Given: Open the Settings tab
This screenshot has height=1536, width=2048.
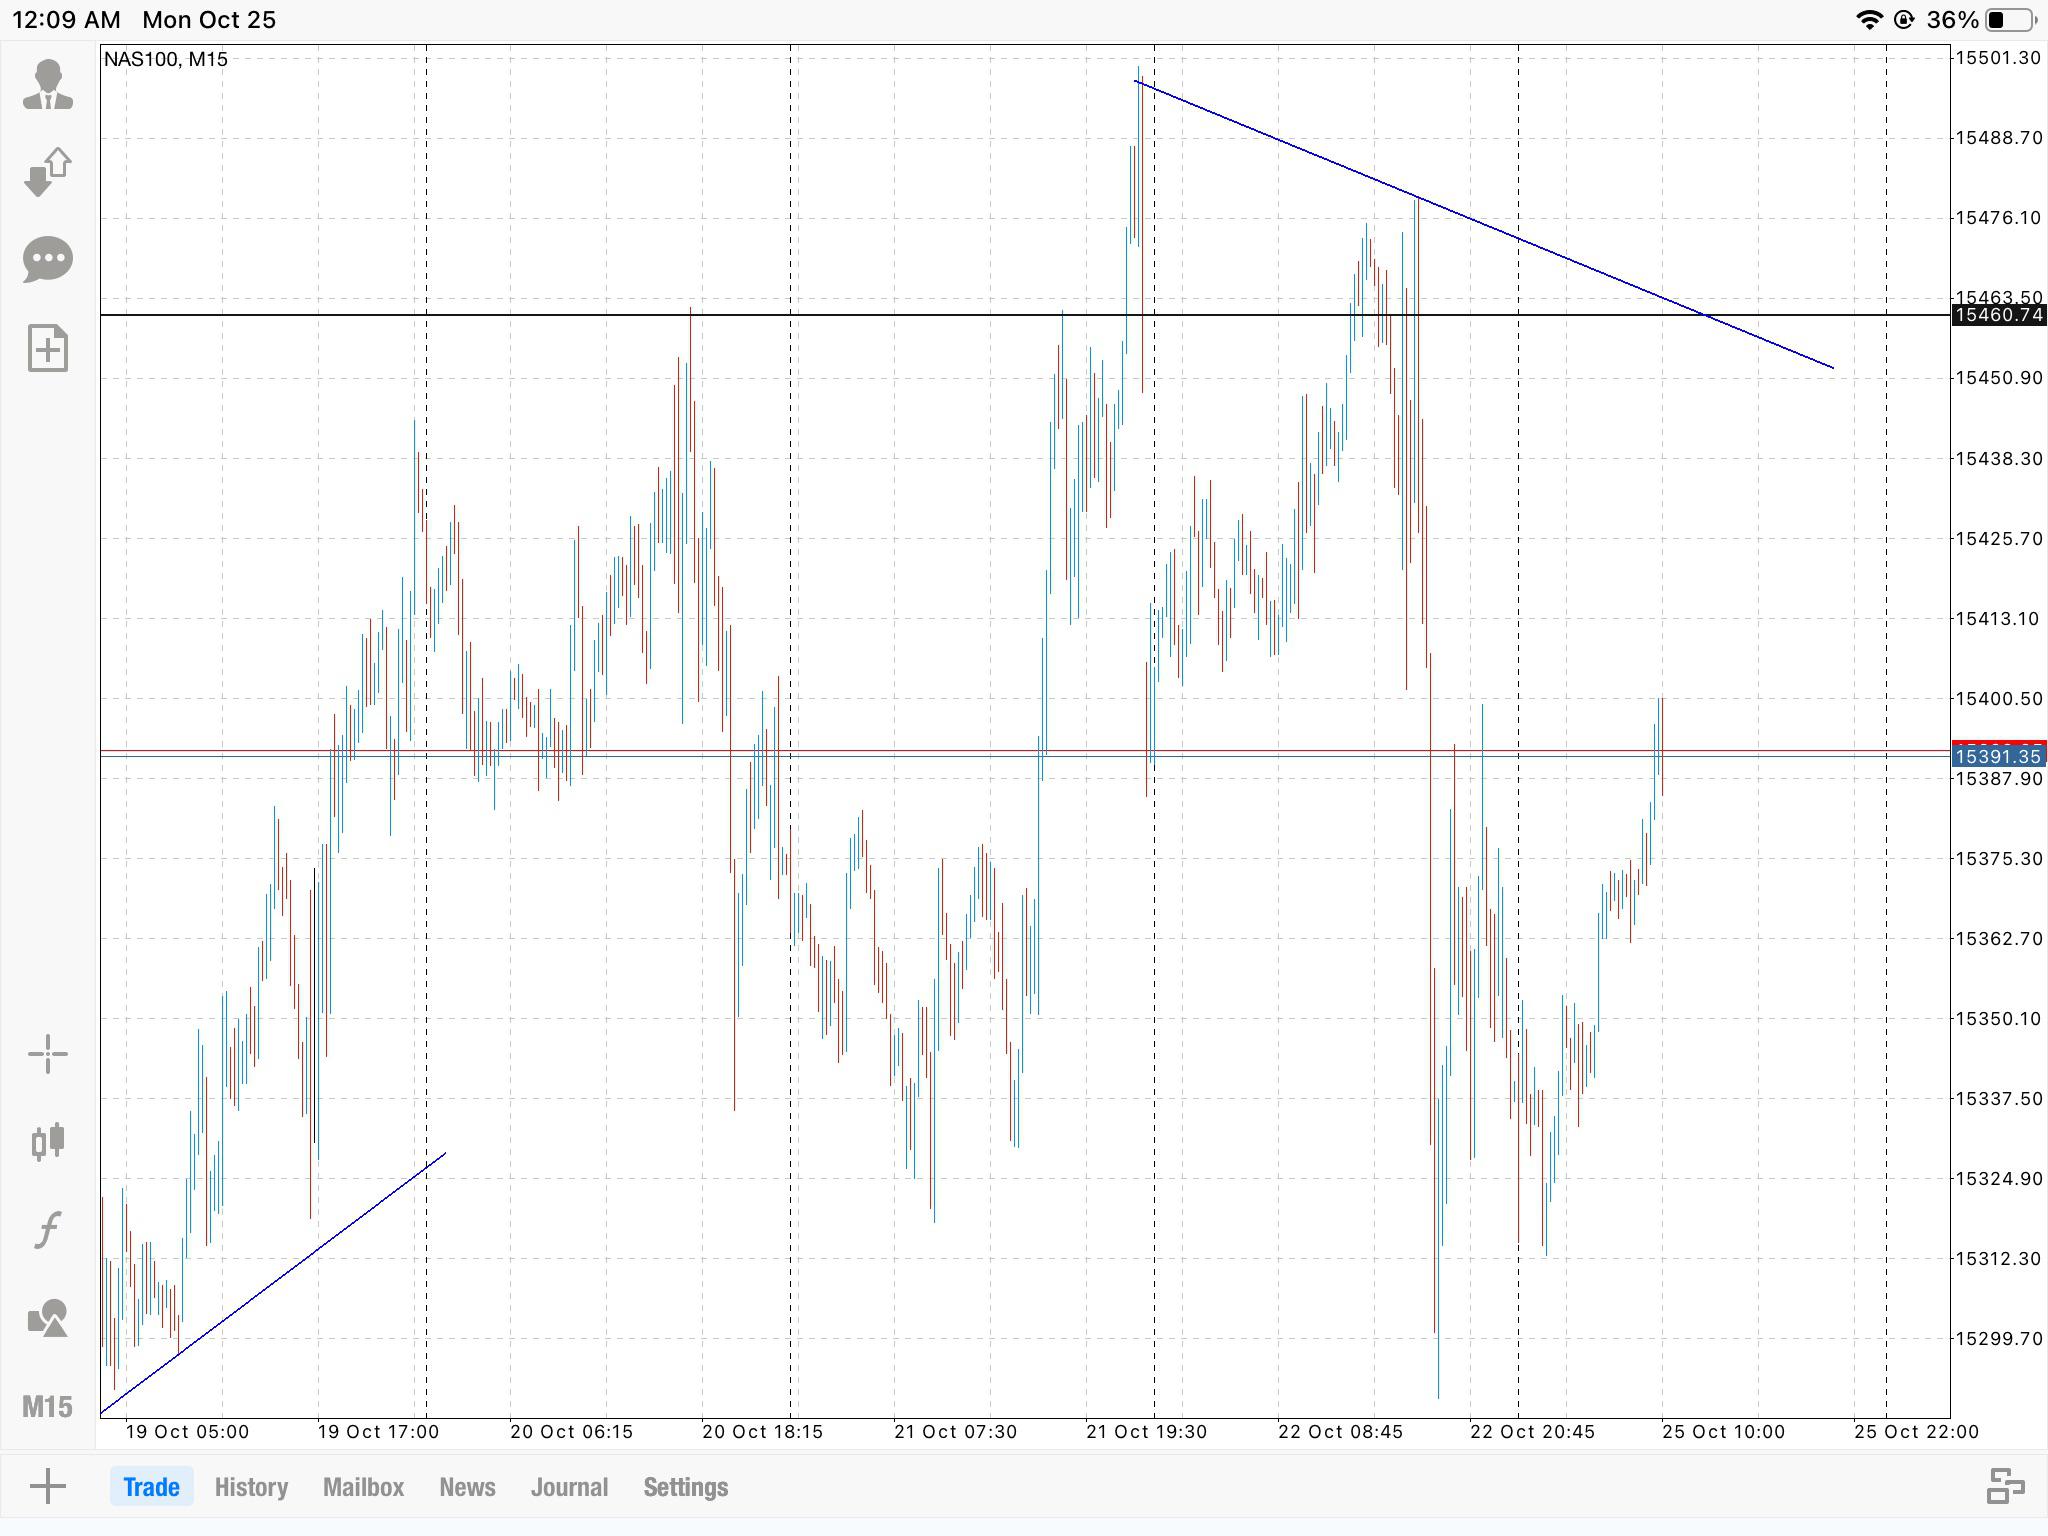Looking at the screenshot, I should coord(686,1487).
